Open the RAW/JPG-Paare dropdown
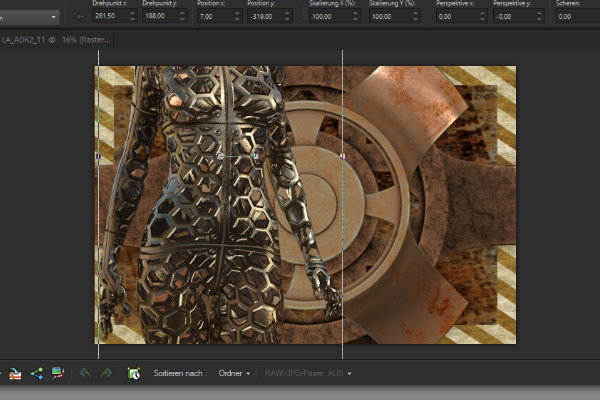Screen dimensions: 600x400 310,373
